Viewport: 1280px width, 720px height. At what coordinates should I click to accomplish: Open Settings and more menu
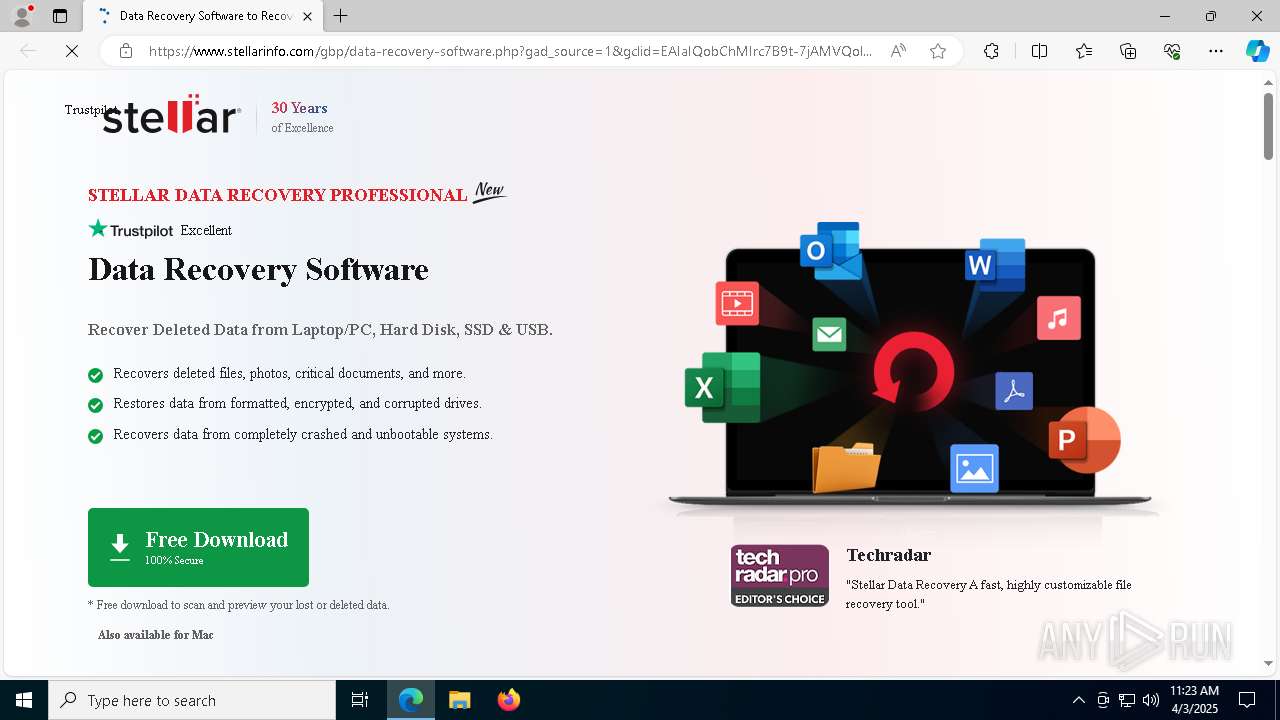point(1216,51)
